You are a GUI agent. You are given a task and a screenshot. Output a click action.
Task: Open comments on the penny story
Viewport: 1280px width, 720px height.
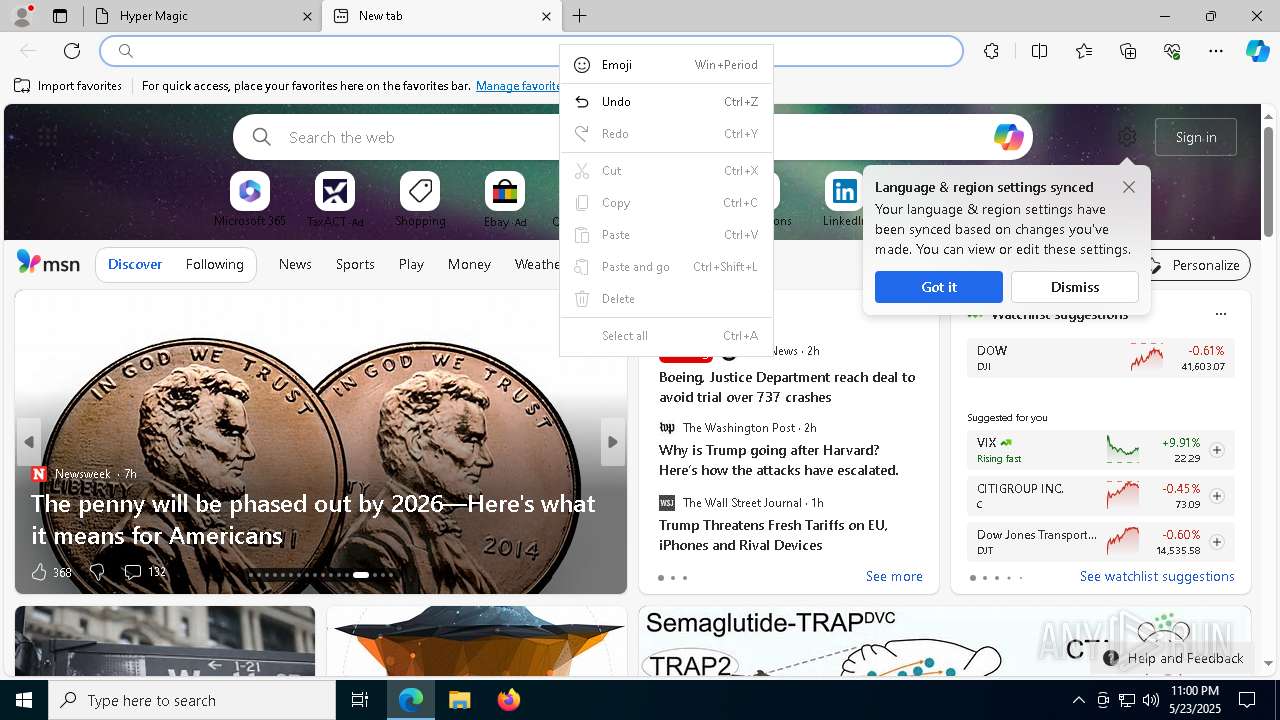[x=144, y=572]
